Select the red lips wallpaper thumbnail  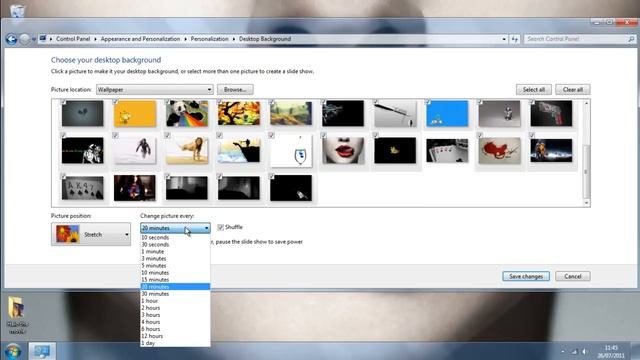(343, 151)
